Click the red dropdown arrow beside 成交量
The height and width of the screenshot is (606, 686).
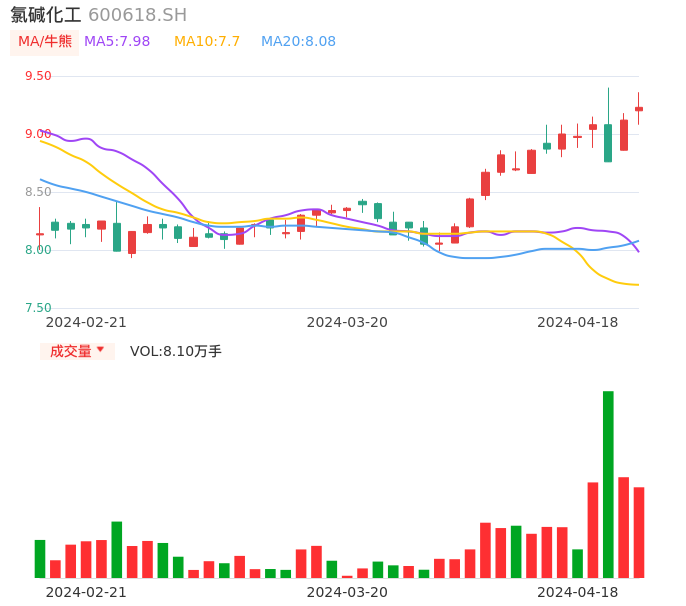[100, 350]
